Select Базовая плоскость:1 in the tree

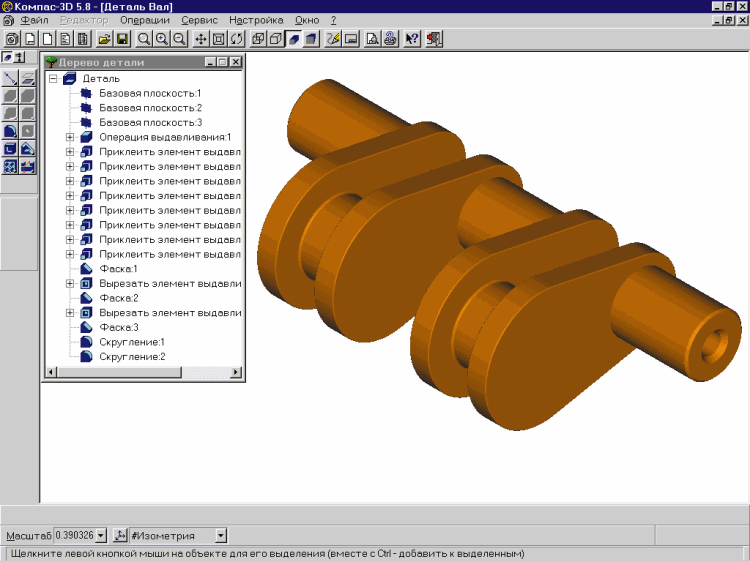(150, 93)
